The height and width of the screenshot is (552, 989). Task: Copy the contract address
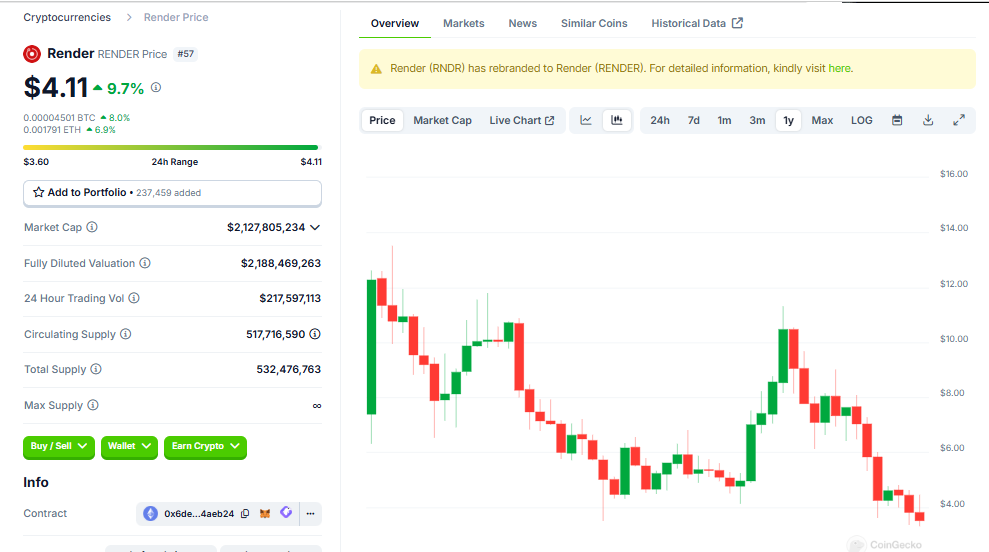point(245,514)
